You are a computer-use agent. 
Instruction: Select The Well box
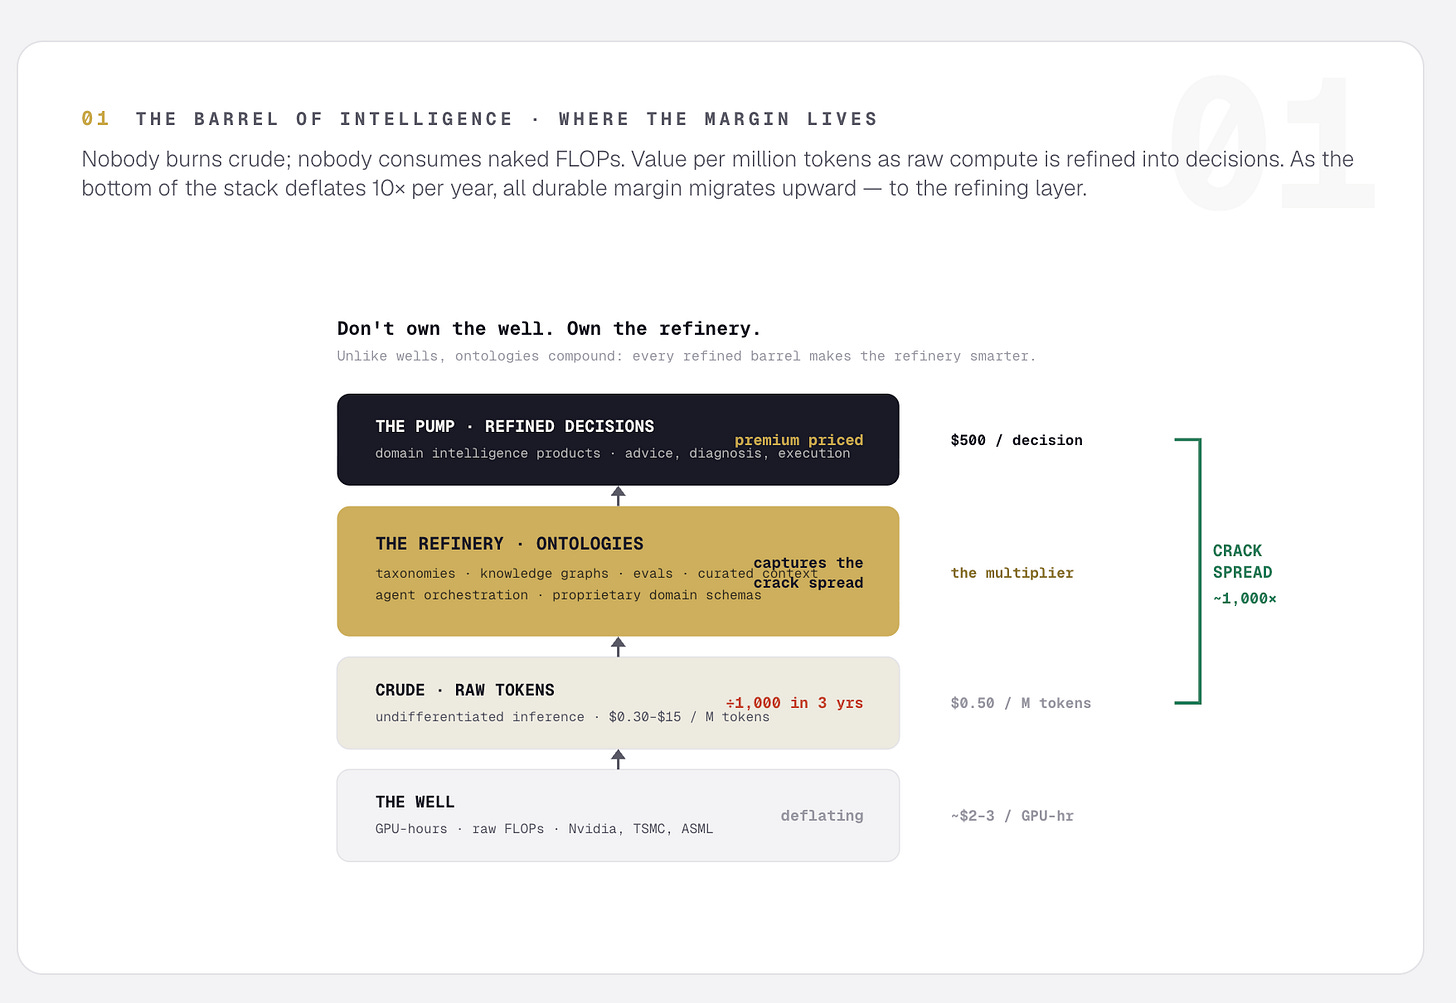click(618, 815)
